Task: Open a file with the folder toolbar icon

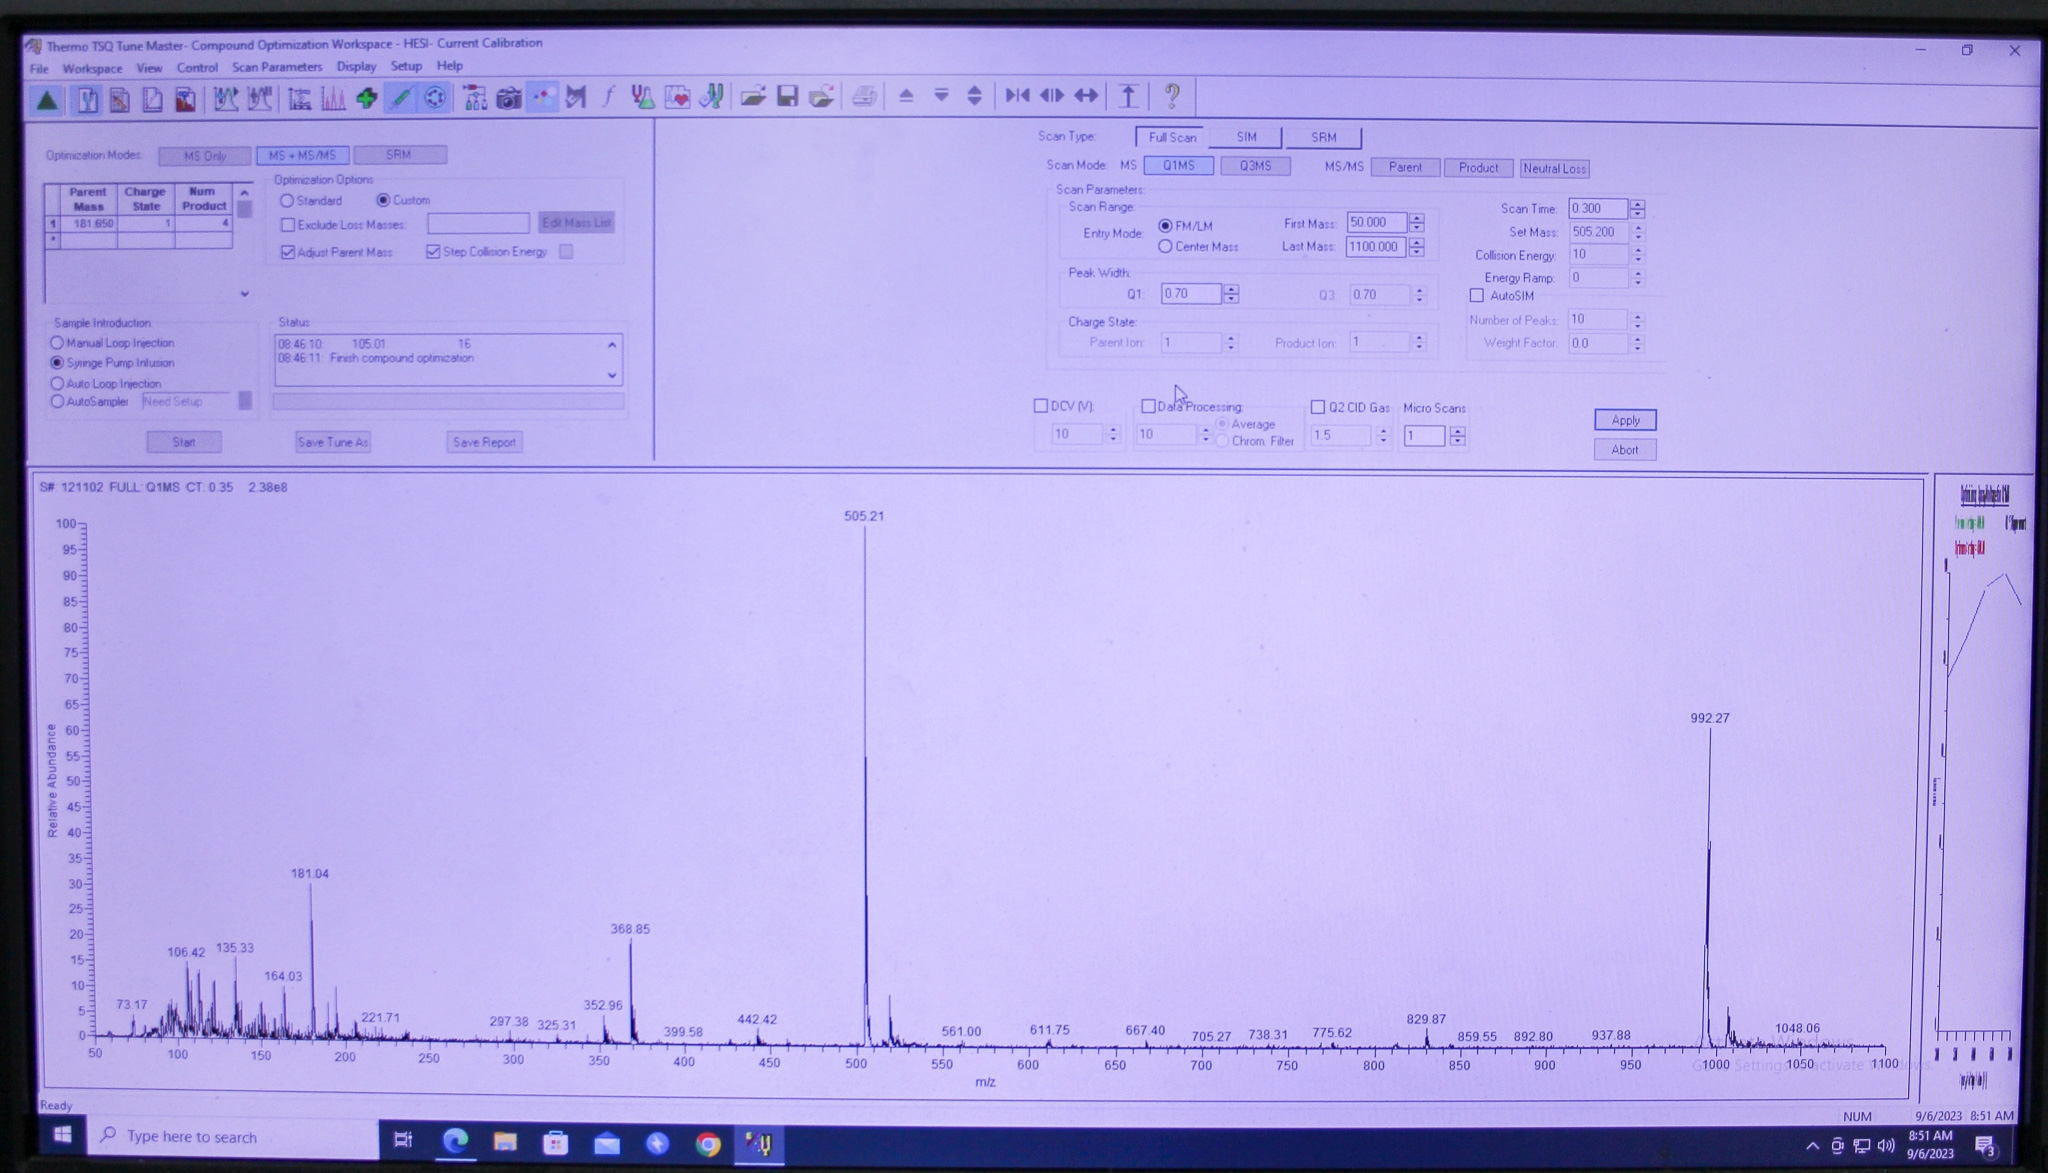Action: click(x=751, y=96)
